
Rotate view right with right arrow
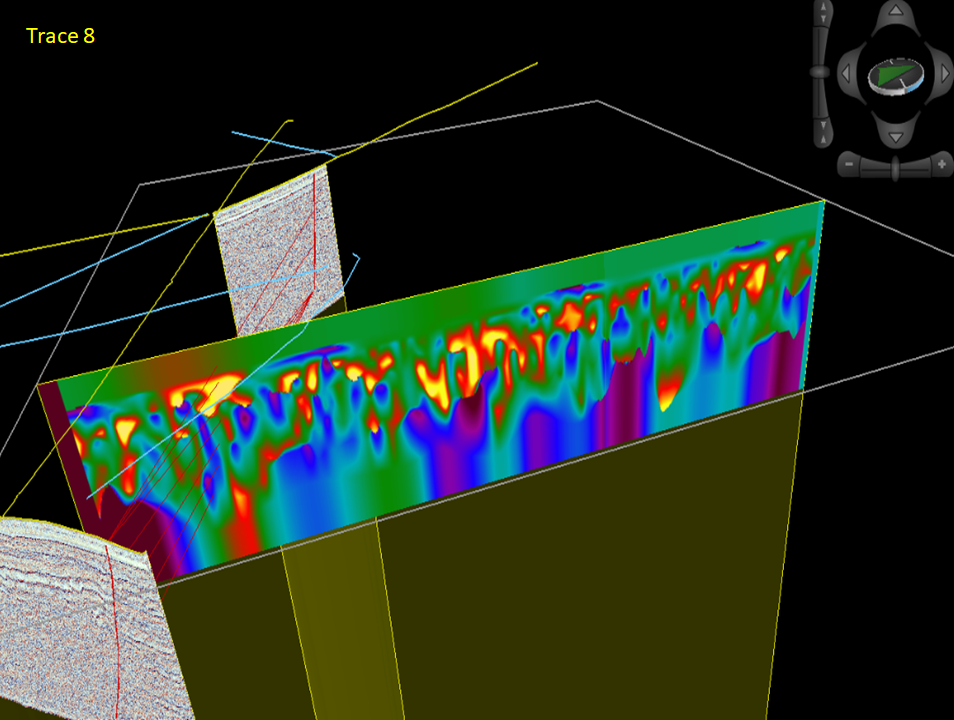point(945,74)
